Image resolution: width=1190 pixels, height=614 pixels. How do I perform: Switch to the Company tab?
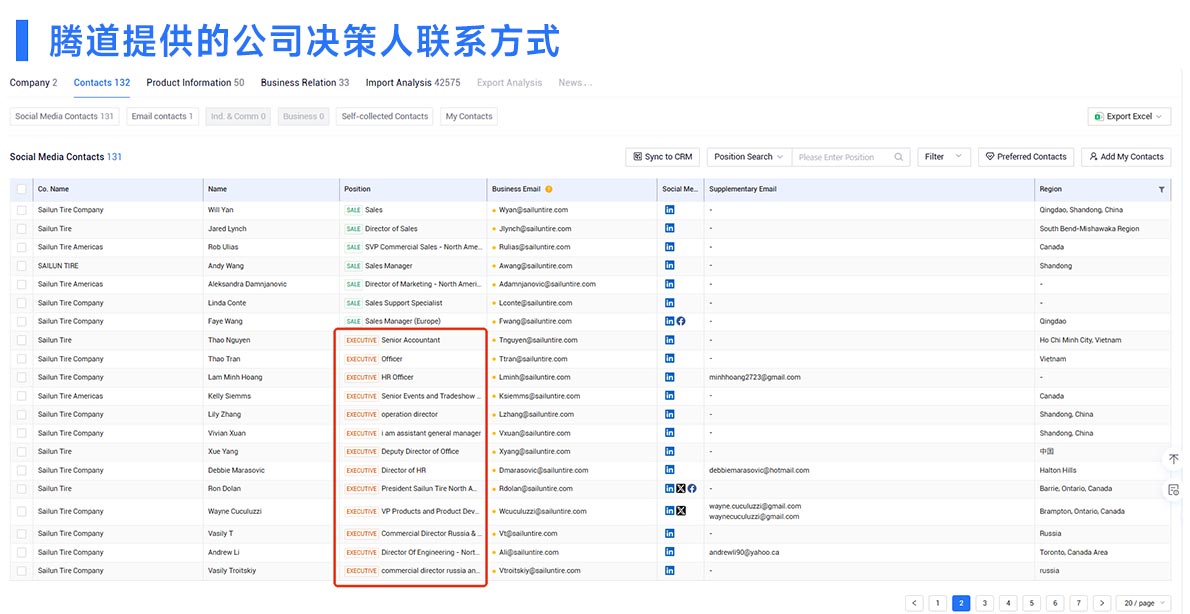[x=33, y=83]
